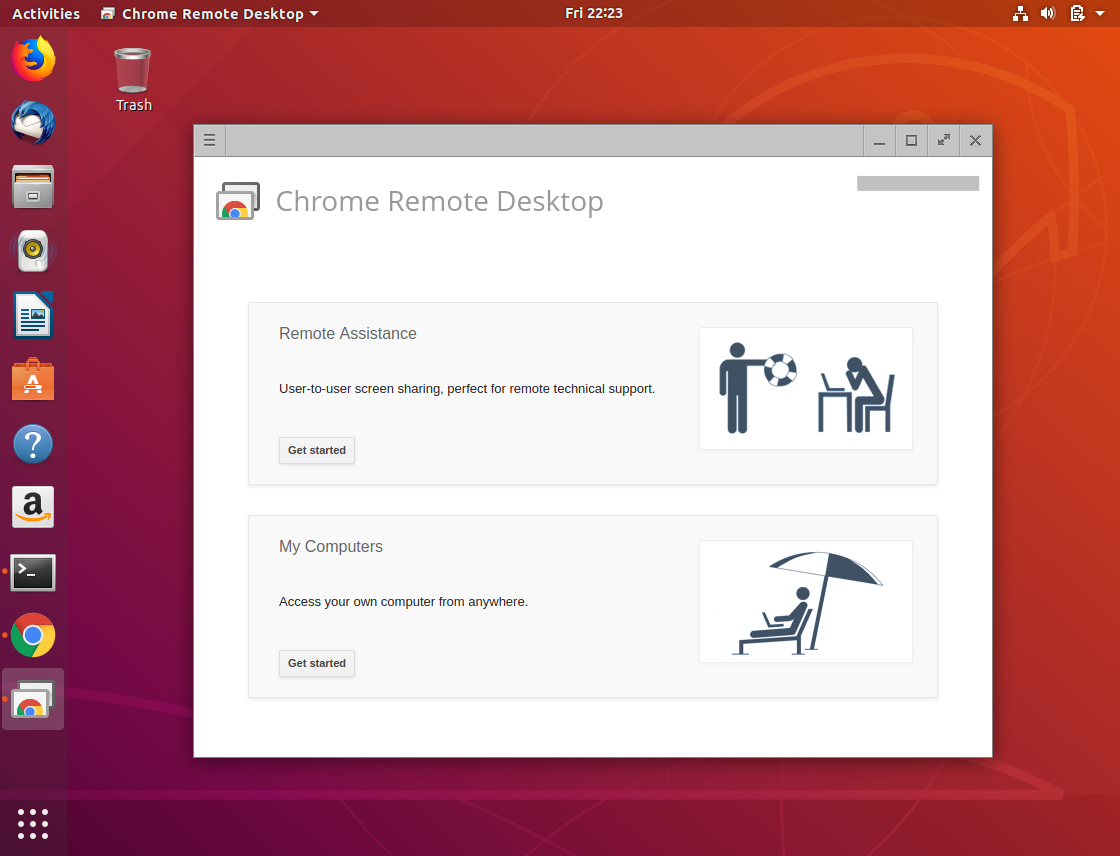Image resolution: width=1120 pixels, height=856 pixels.
Task: Show the Applications grid
Action: (33, 824)
